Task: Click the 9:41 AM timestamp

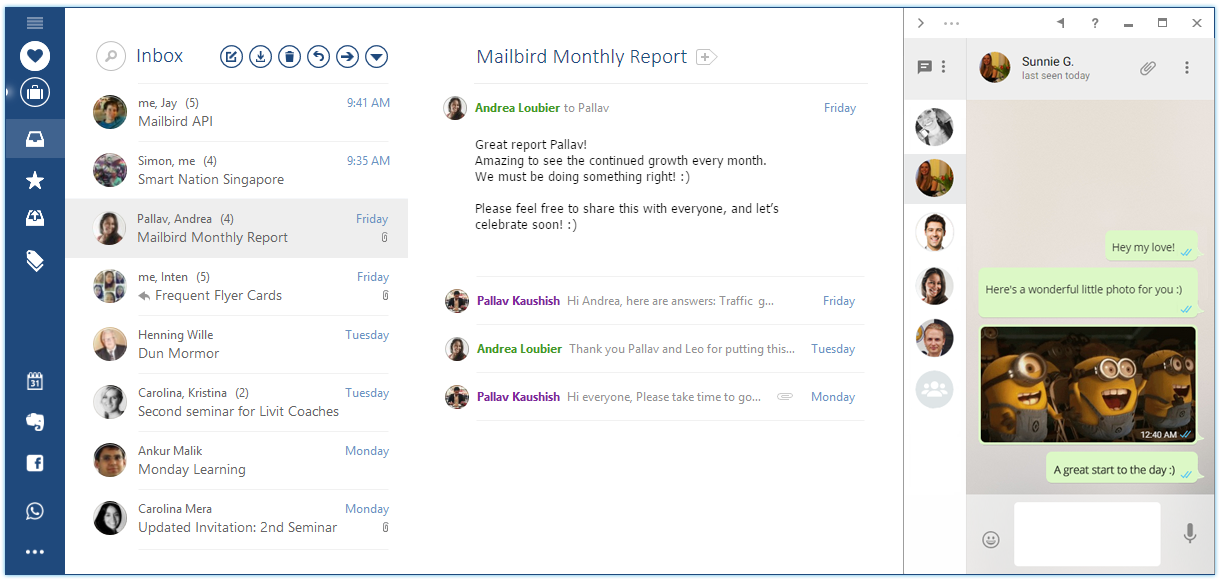Action: tap(368, 103)
